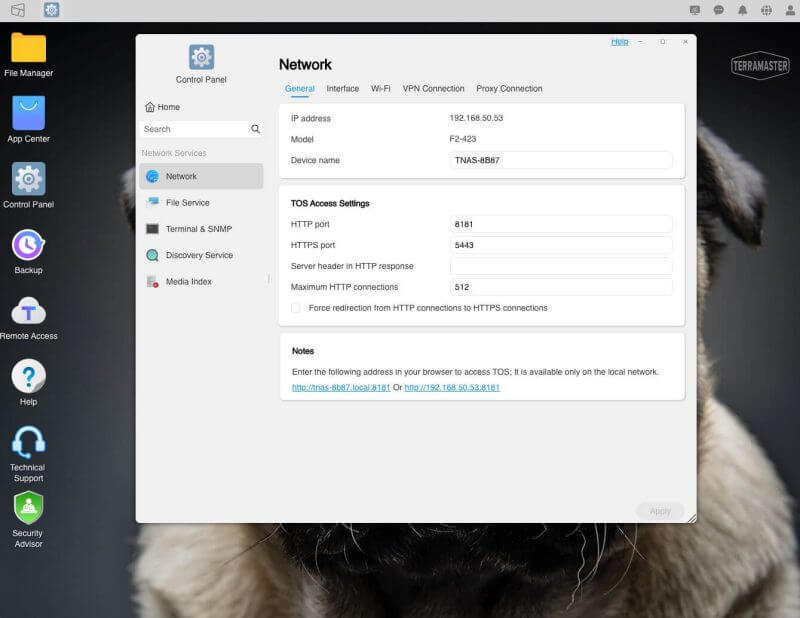Screen dimensions: 800x618
Task: Click the HTTP port field
Action: point(561,224)
